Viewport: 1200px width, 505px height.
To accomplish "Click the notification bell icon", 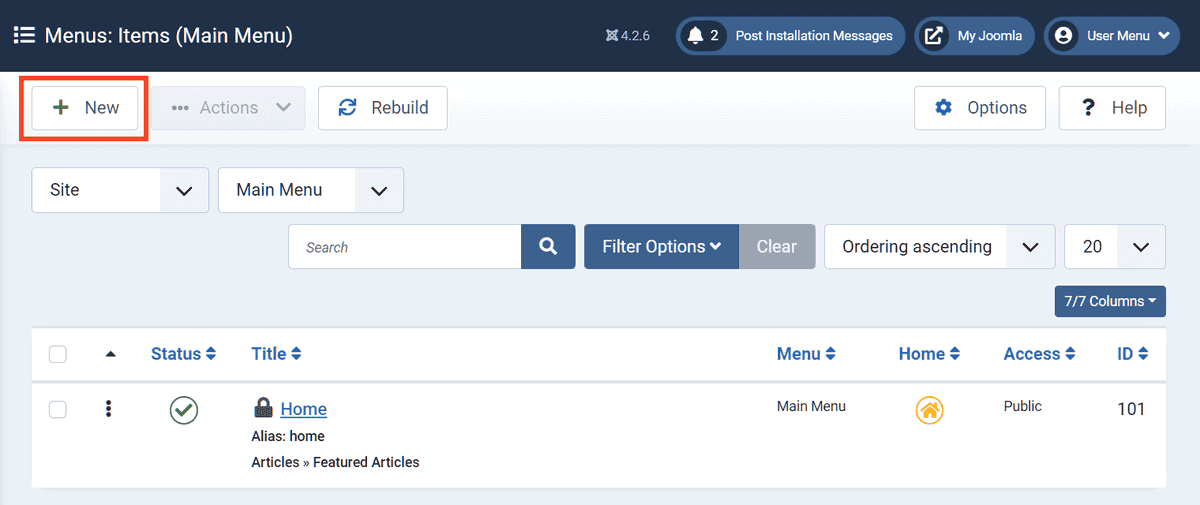I will [x=695, y=36].
